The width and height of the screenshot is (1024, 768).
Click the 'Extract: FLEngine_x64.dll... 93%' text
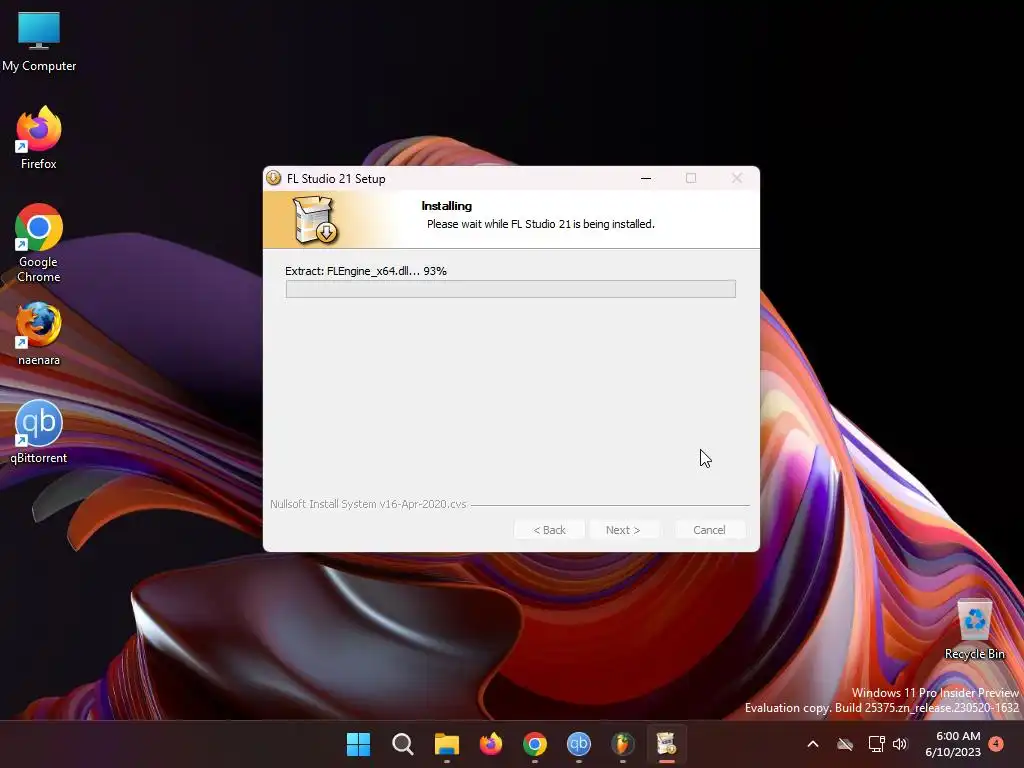(x=366, y=271)
